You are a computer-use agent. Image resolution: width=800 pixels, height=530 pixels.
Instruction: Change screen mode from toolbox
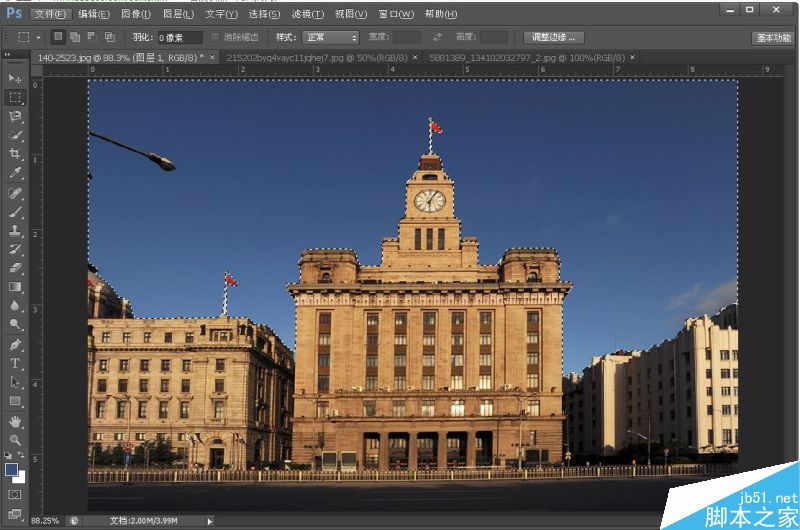15,514
